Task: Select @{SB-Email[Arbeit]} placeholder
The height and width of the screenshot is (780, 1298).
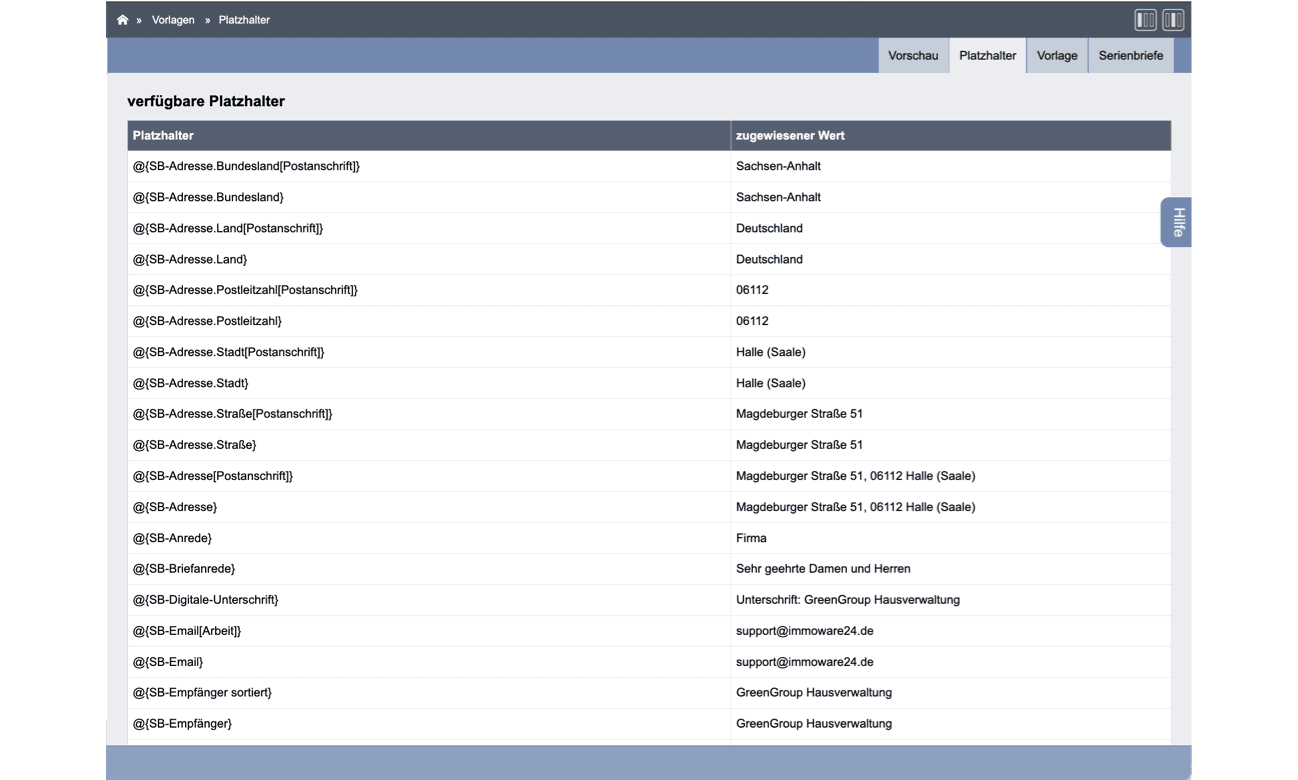Action: click(187, 631)
